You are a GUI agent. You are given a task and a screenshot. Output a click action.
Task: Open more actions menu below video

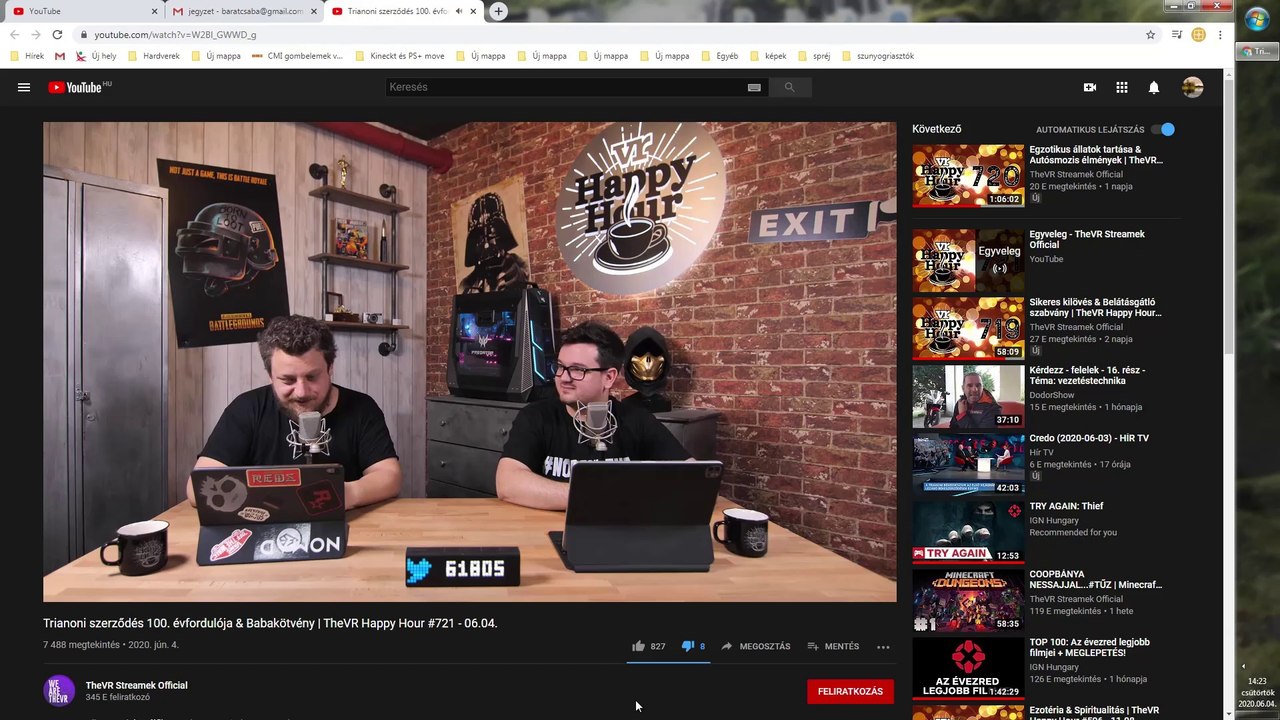pyautogui.click(x=883, y=647)
